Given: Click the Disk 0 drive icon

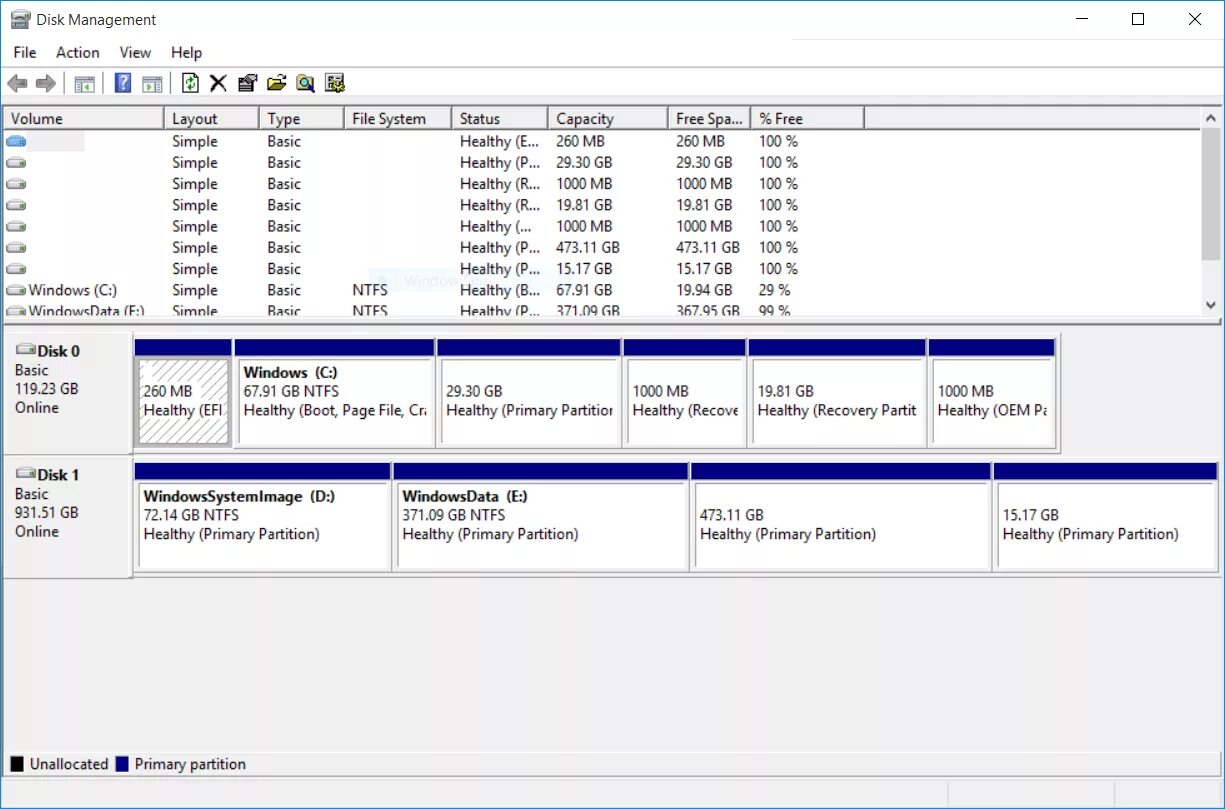Looking at the screenshot, I should pyautogui.click(x=25, y=350).
